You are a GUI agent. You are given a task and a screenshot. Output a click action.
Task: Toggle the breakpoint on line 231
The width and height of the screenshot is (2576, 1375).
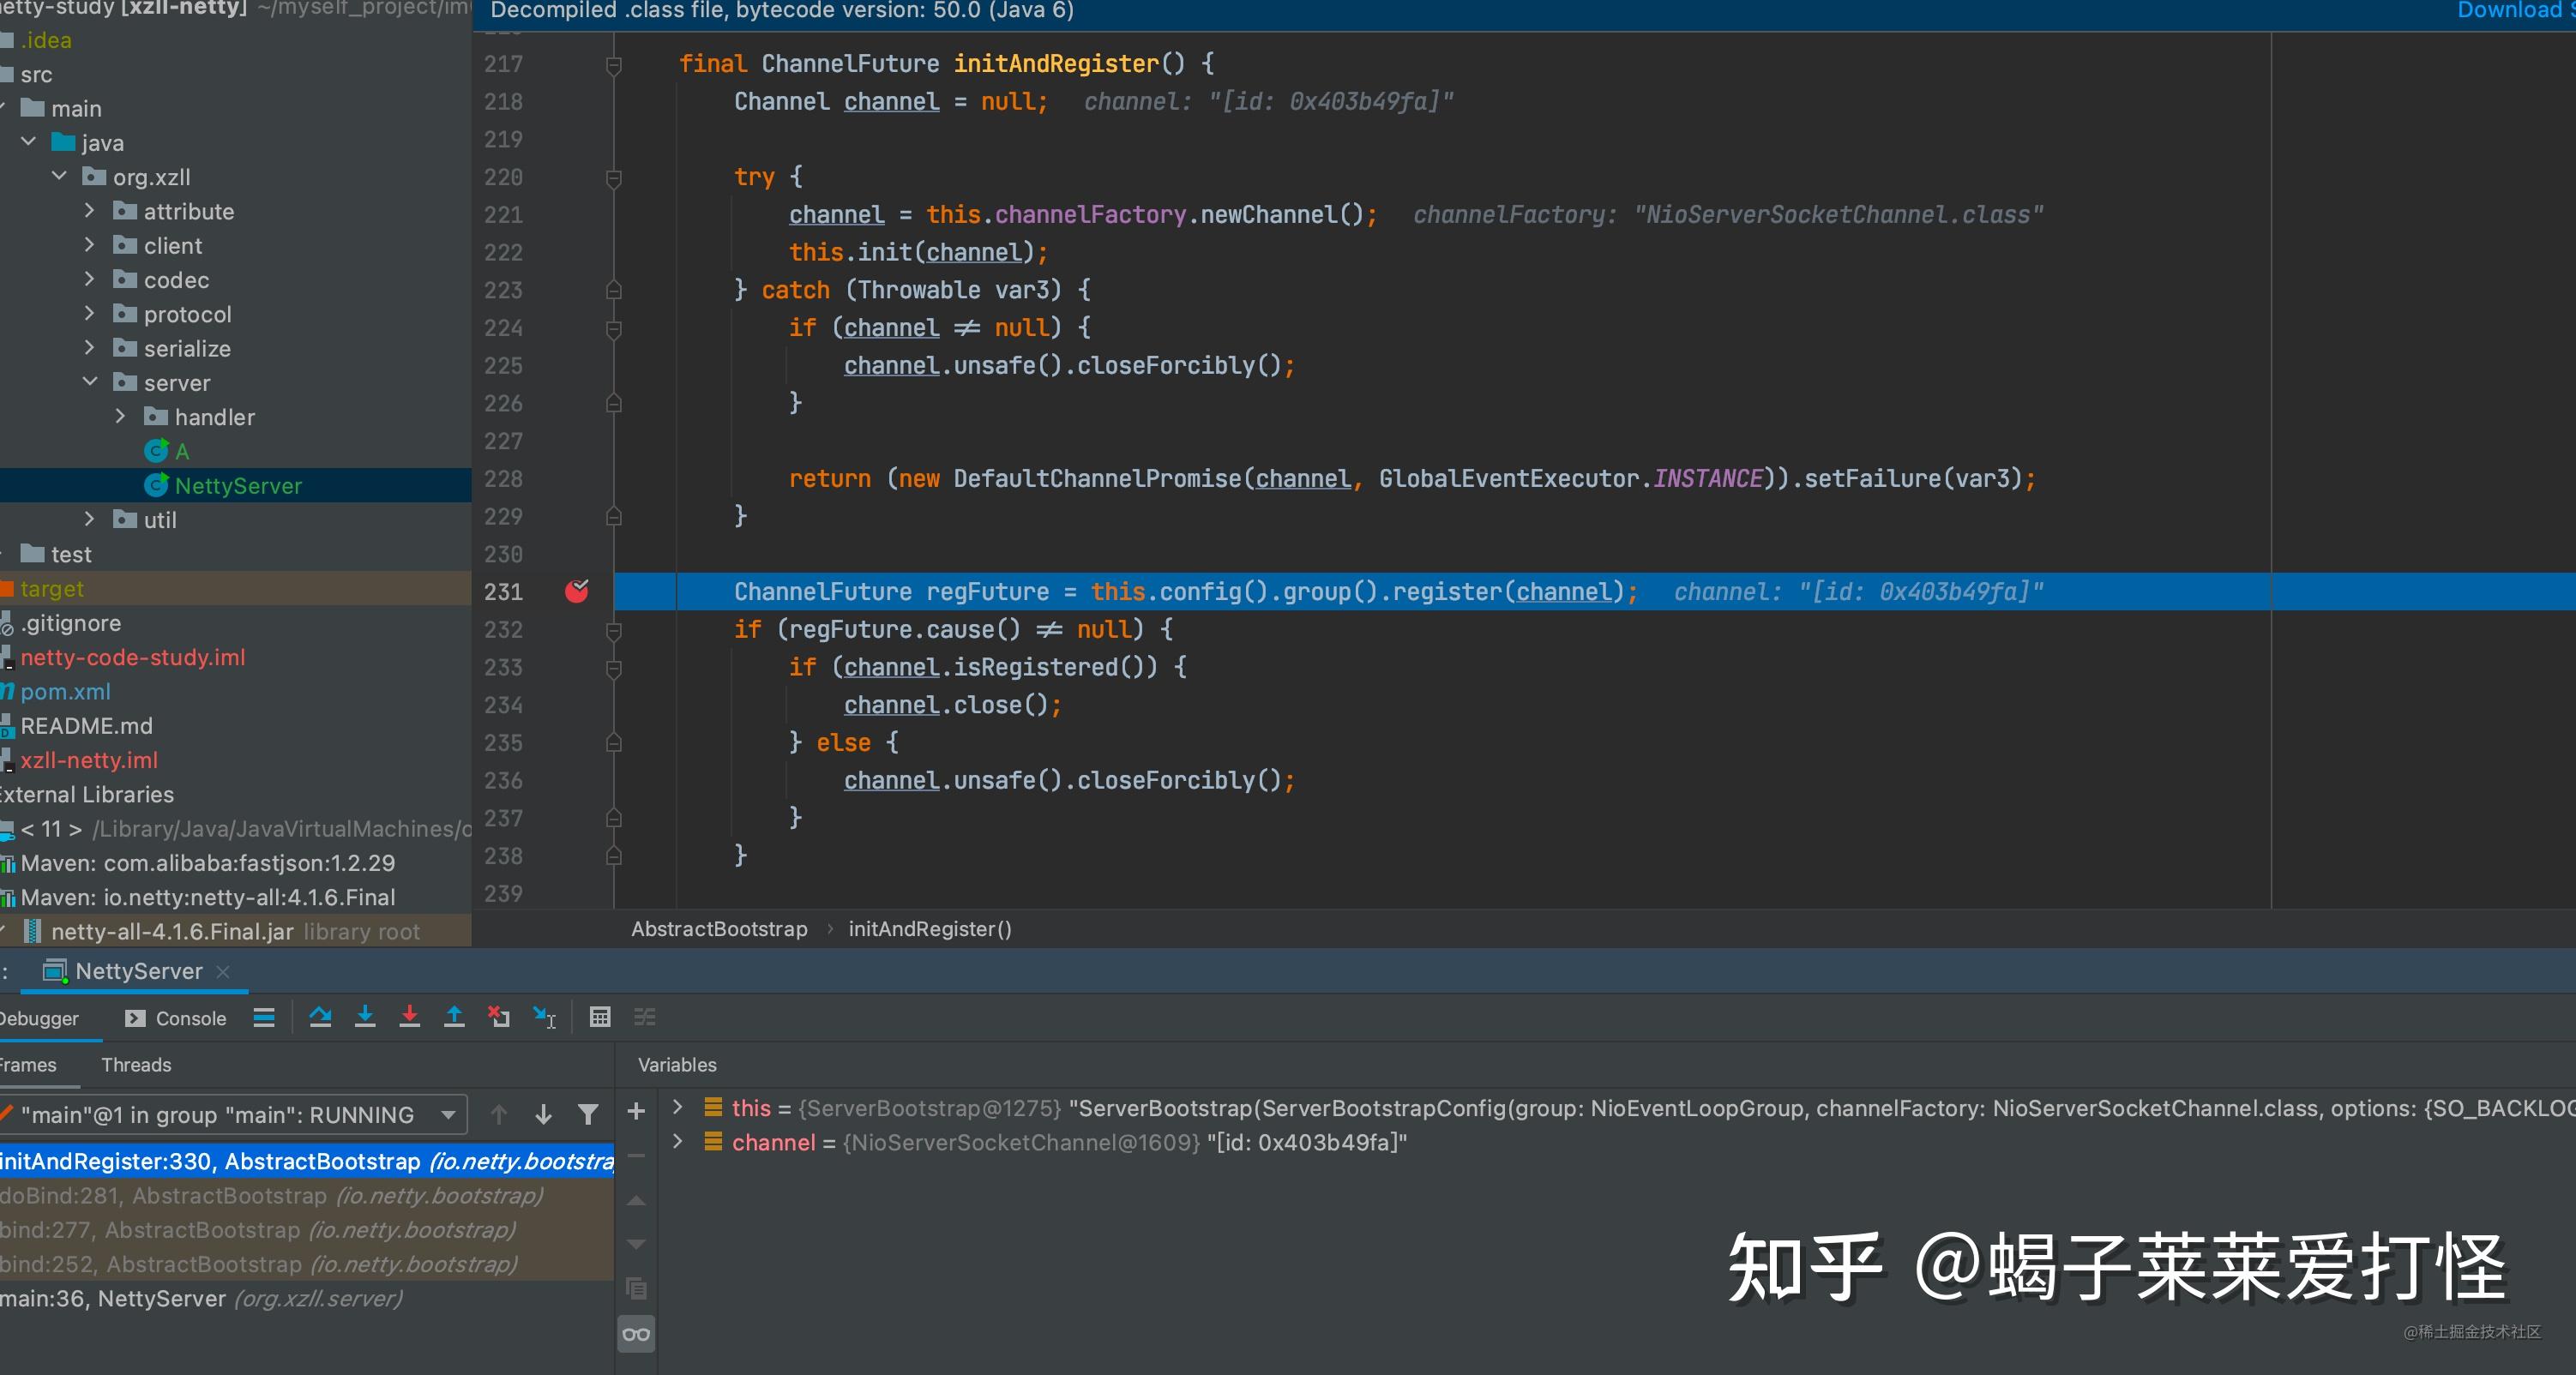577,591
